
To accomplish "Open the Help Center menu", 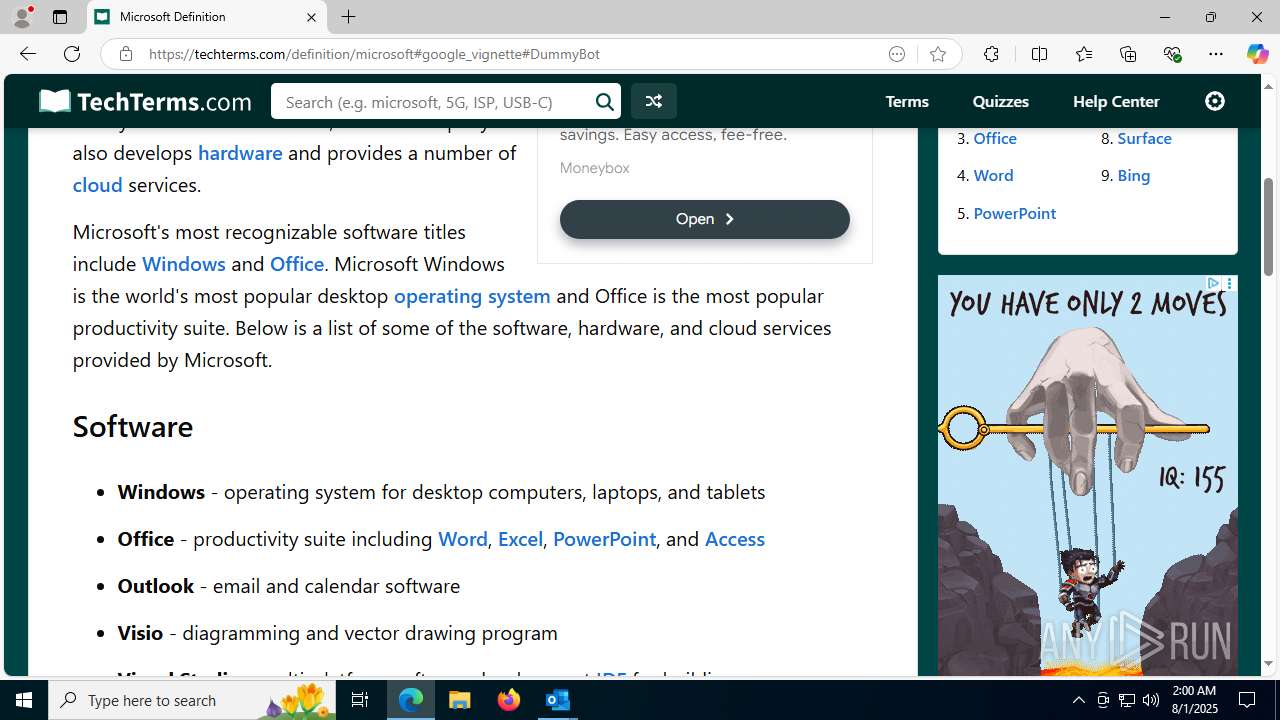I will tap(1116, 101).
